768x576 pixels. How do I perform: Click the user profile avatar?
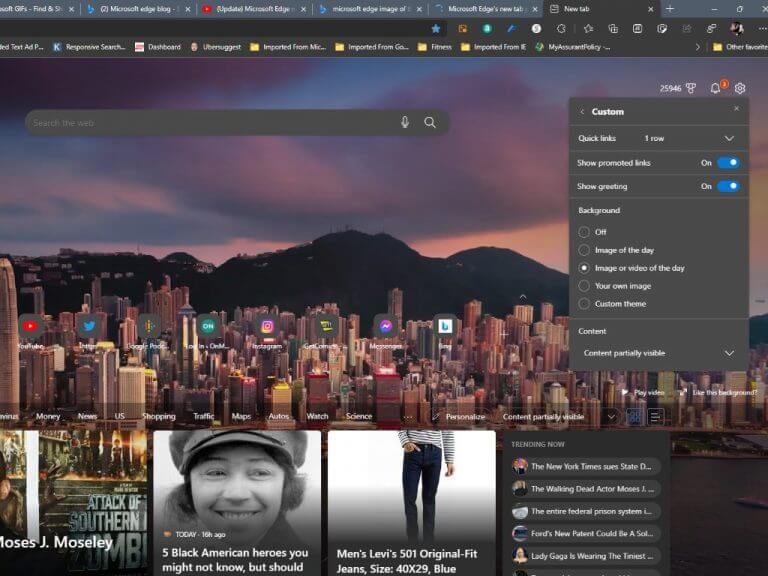pos(736,29)
